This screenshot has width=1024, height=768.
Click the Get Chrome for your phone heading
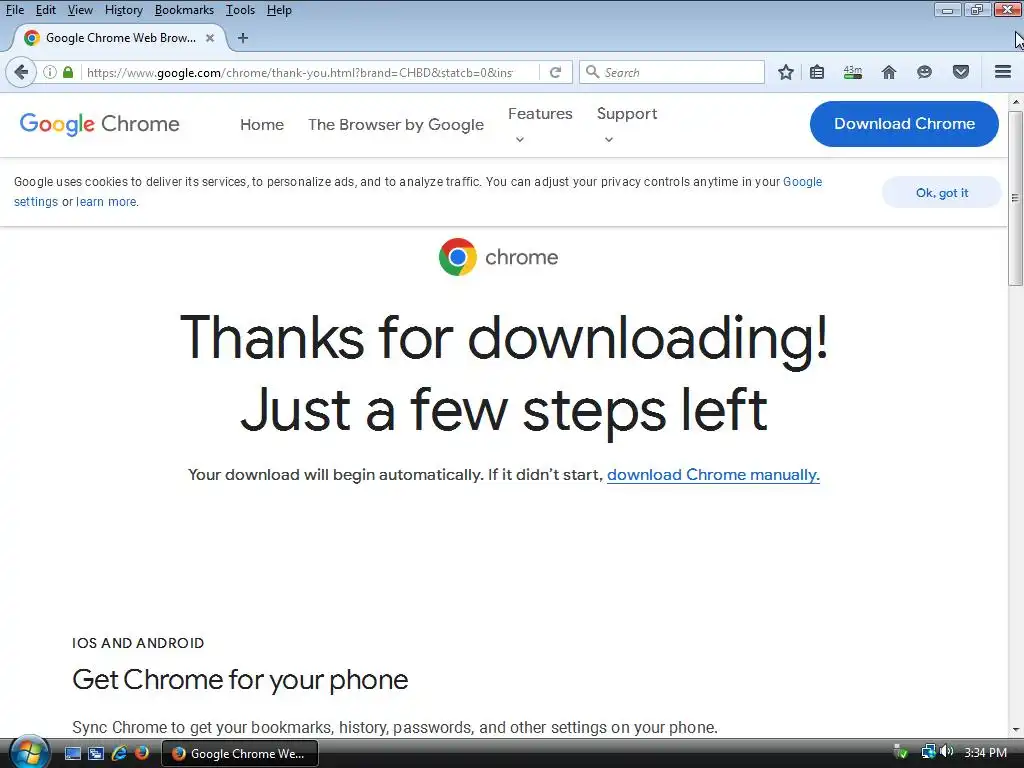(x=240, y=680)
